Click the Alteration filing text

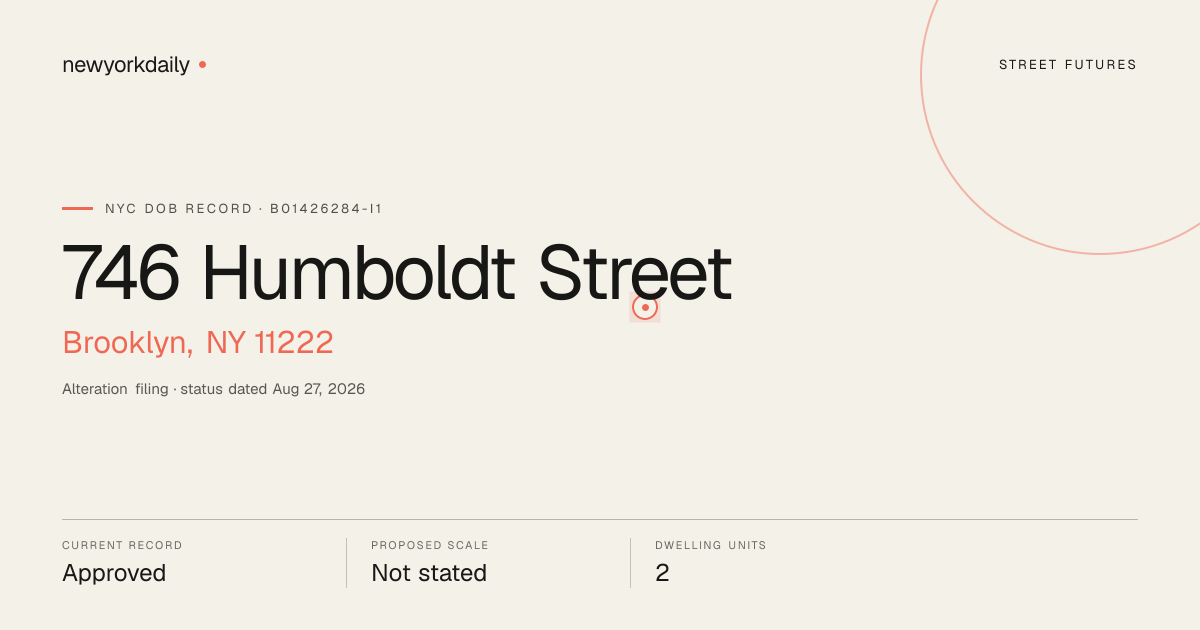[115, 389]
